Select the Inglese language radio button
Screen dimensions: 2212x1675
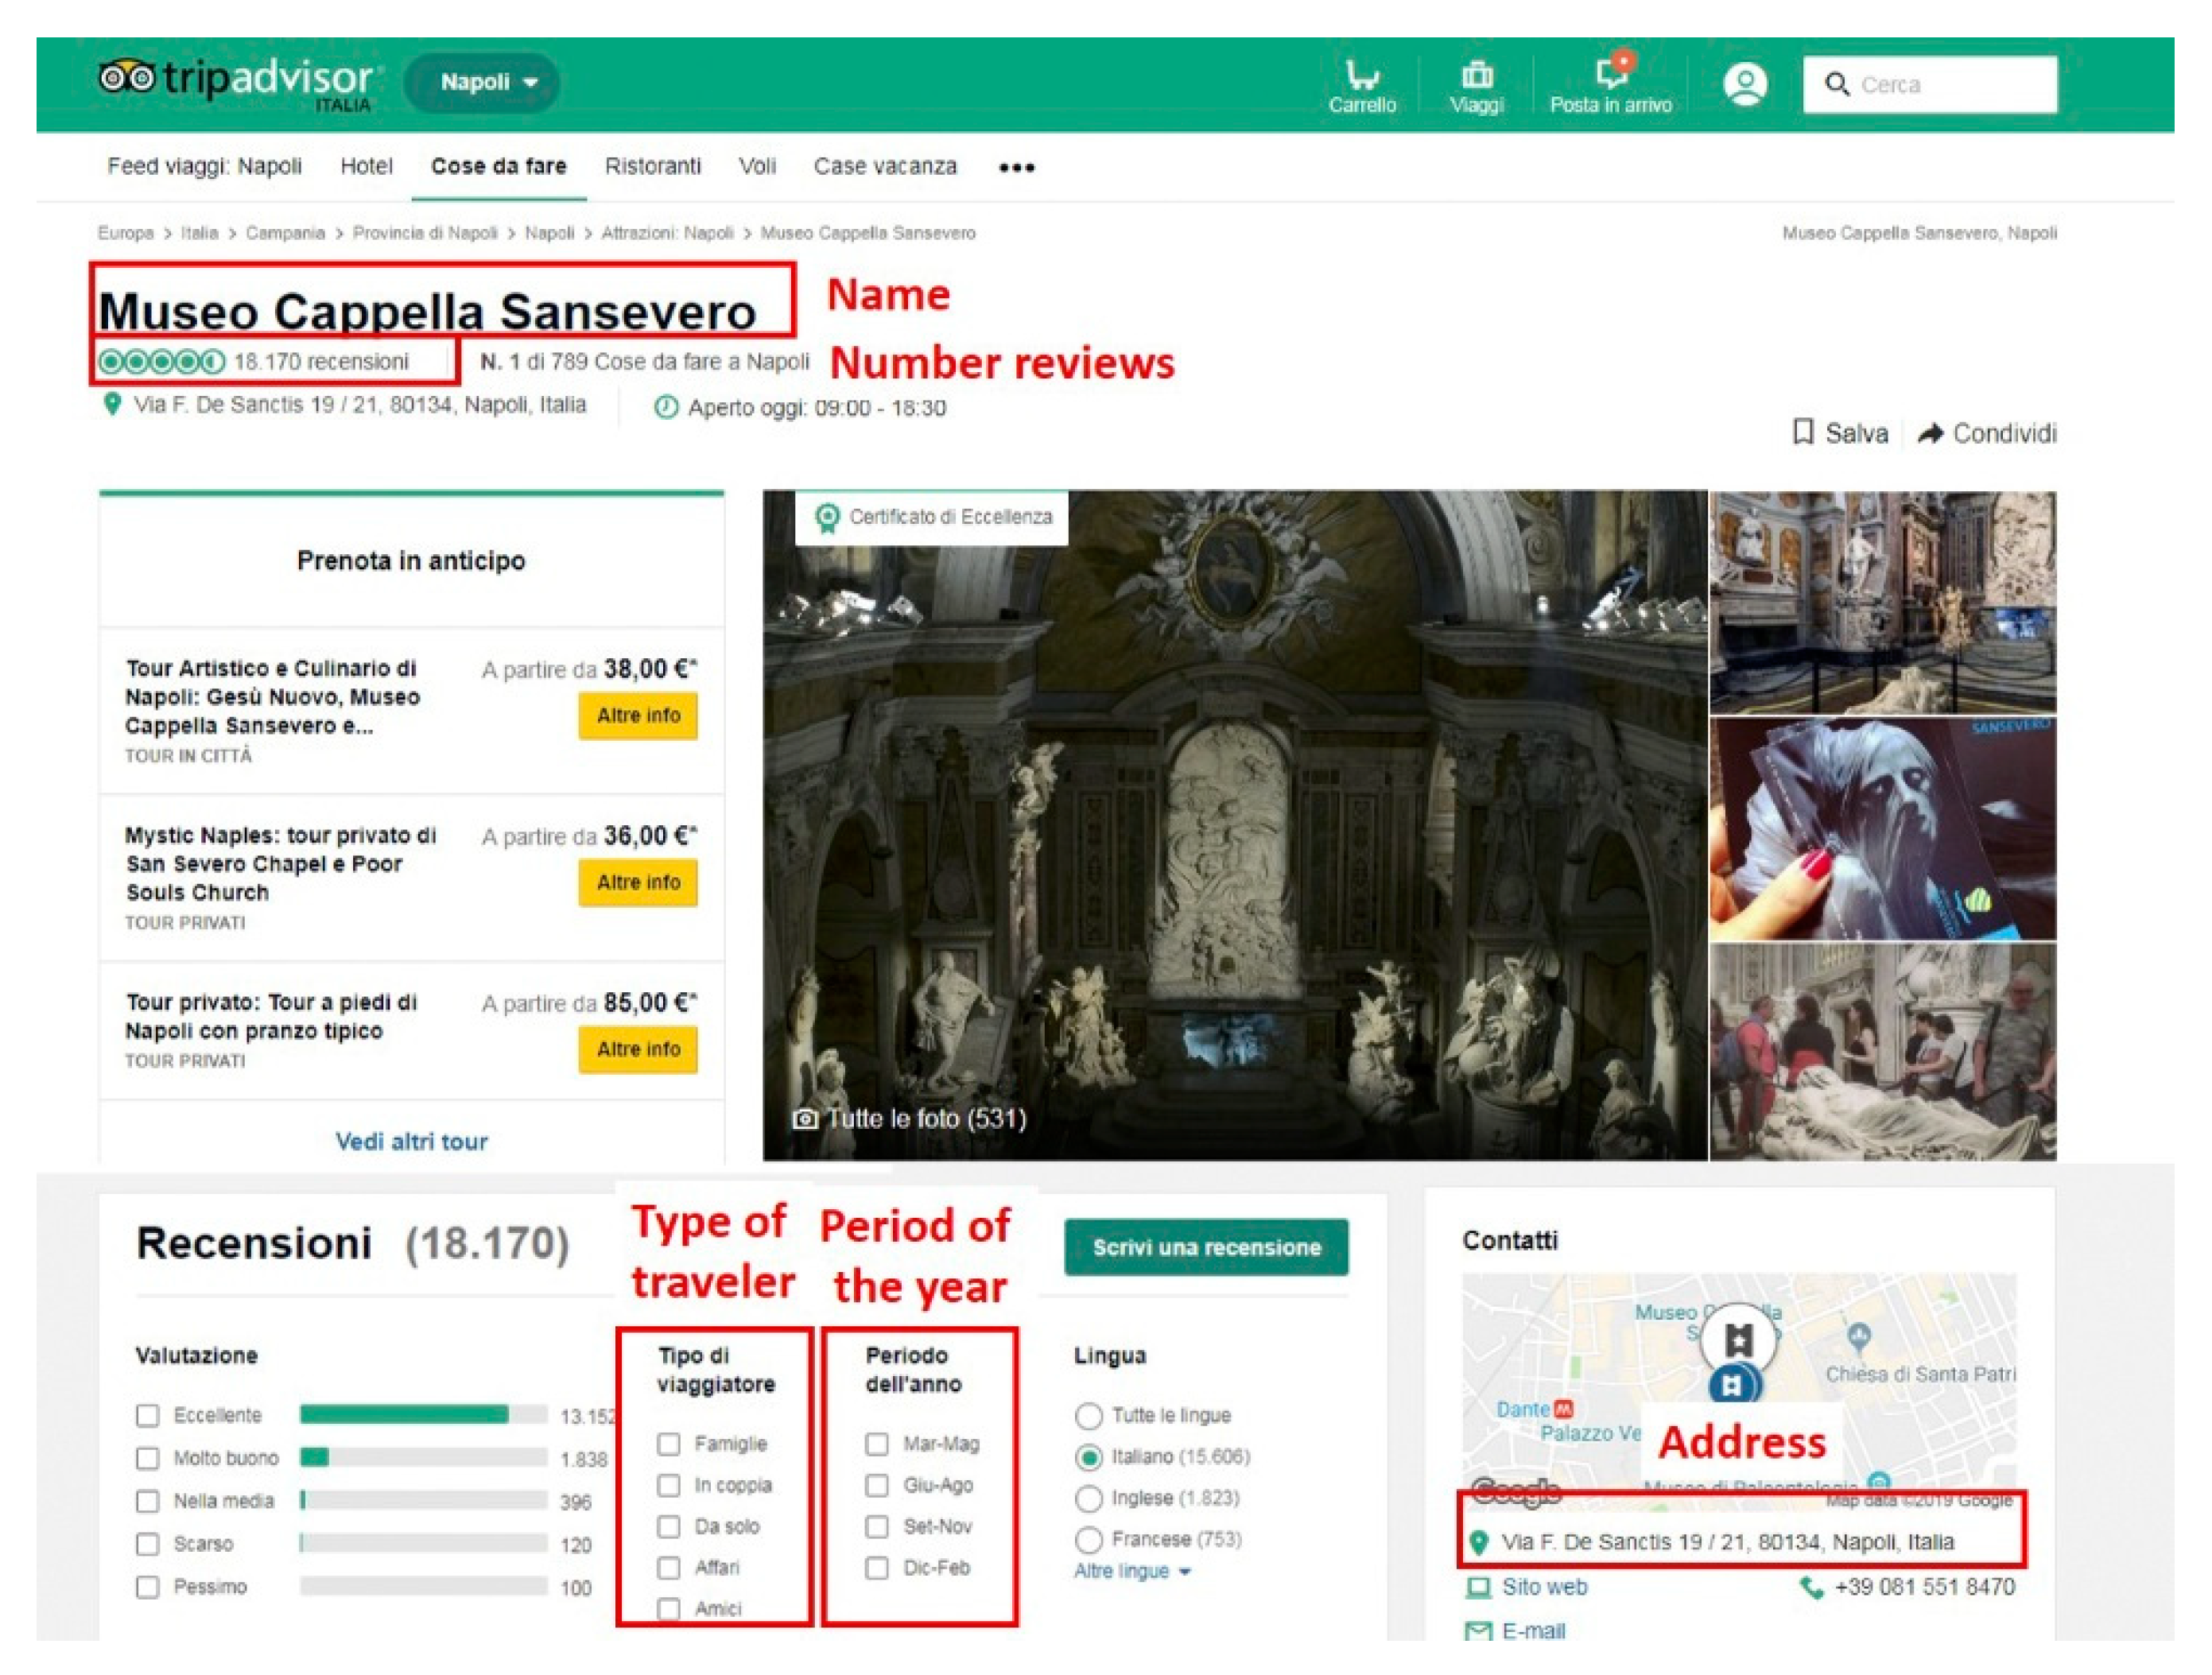[1088, 1498]
